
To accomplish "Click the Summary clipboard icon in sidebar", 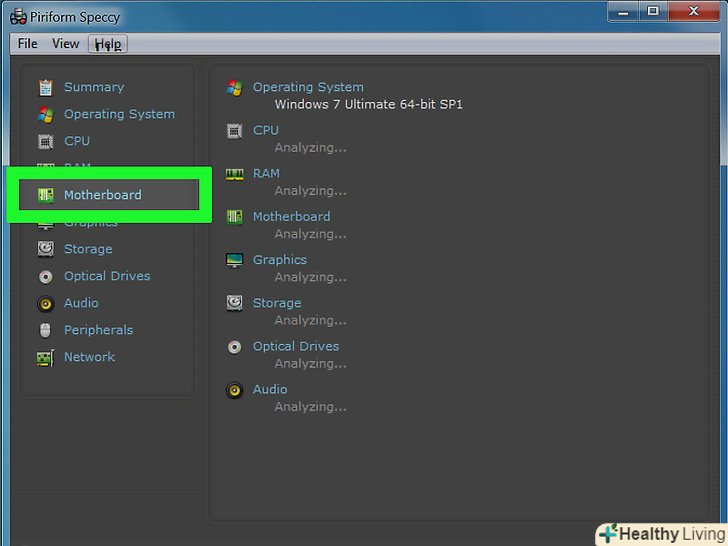I will [46, 88].
